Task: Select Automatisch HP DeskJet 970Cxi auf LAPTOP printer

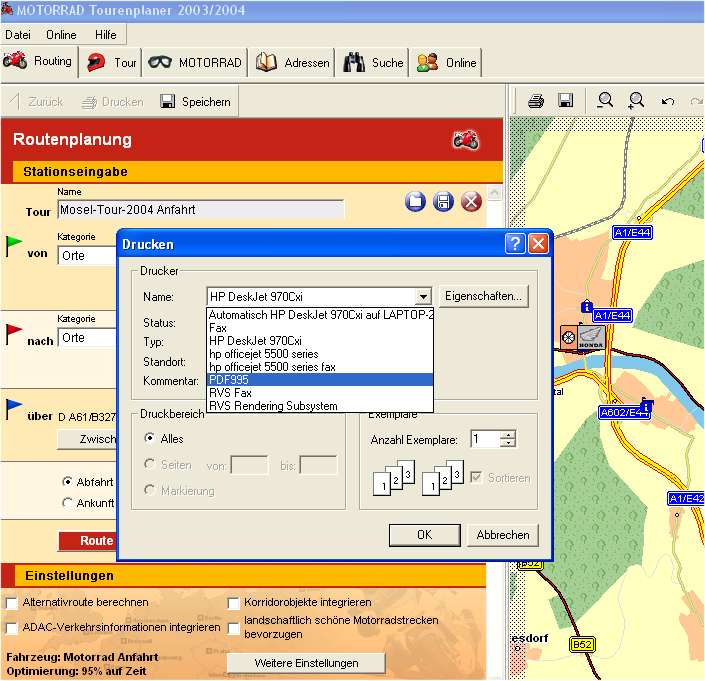Action: click(320, 315)
